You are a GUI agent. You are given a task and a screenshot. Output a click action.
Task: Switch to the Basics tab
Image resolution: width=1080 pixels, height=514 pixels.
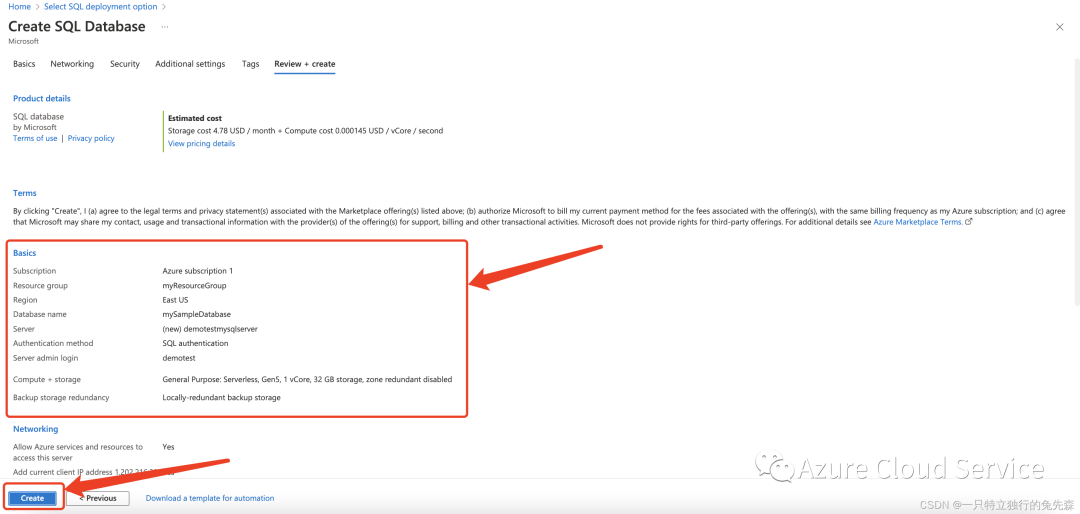(24, 64)
